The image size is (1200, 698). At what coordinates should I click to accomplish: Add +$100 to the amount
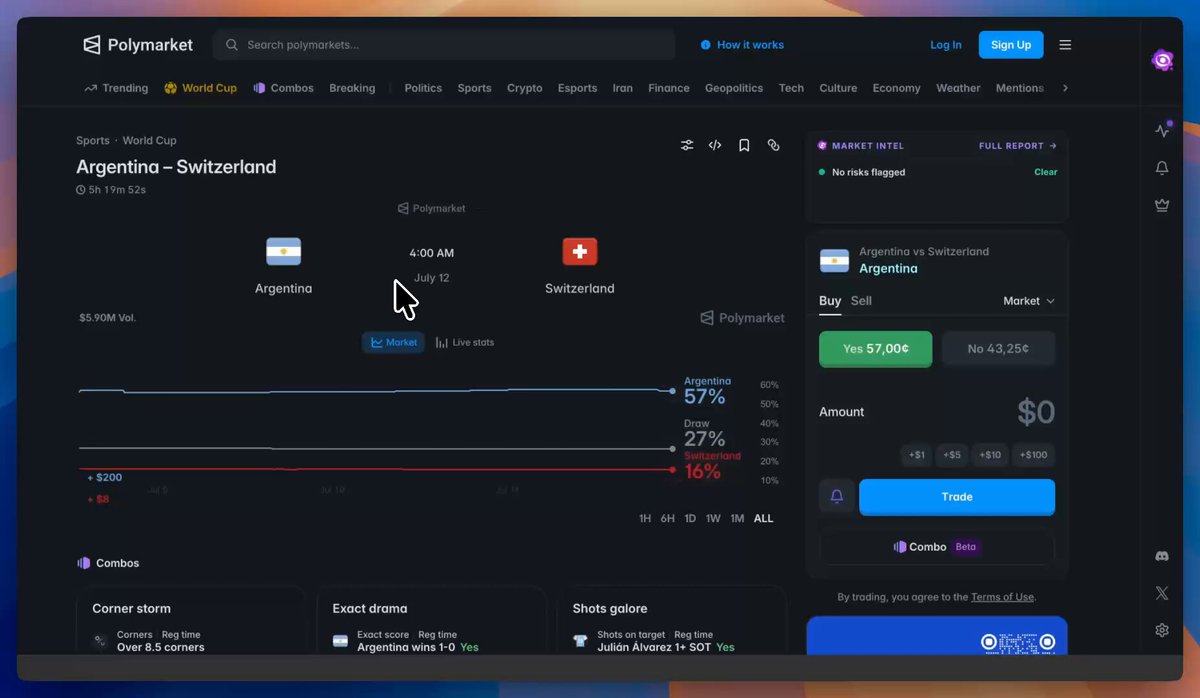point(1033,455)
